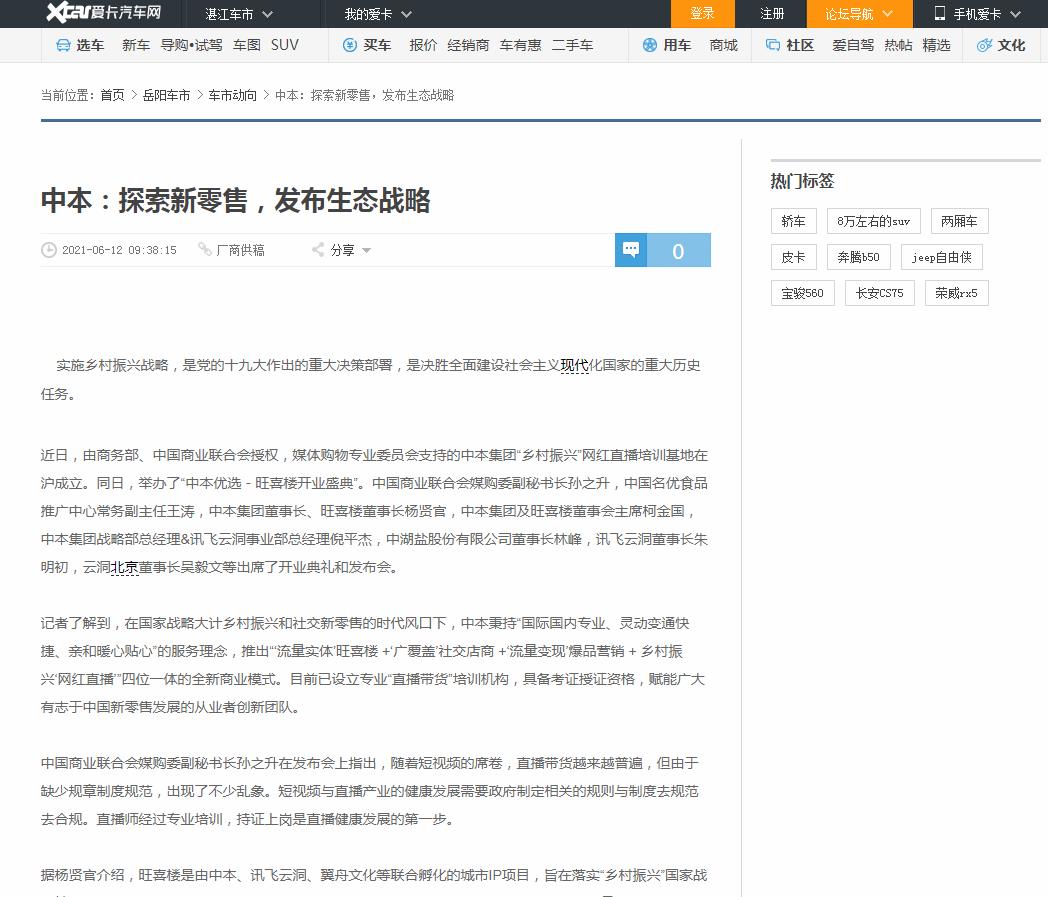Click the comment count 0 button

(x=678, y=250)
